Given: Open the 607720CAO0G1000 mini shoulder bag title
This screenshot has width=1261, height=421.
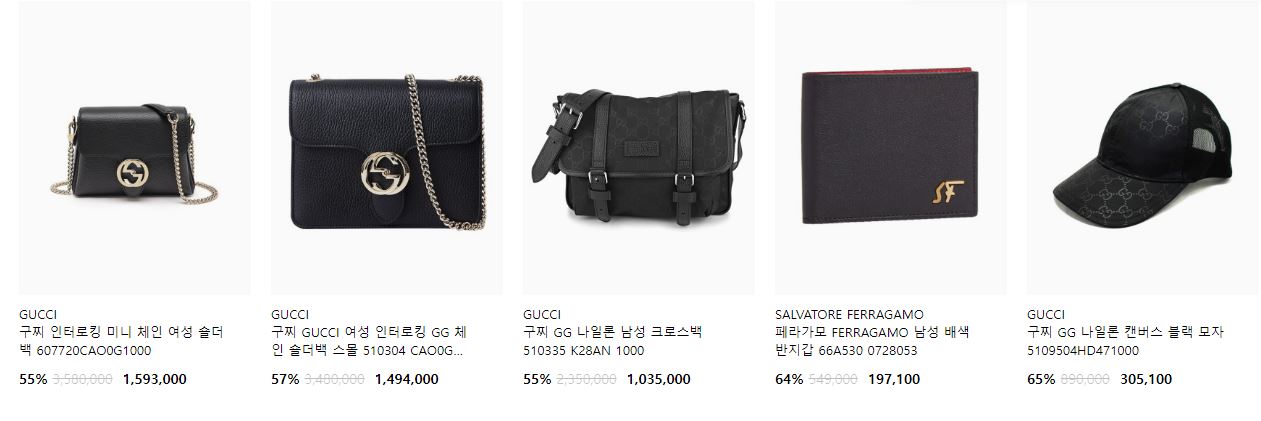Looking at the screenshot, I should (x=121, y=341).
